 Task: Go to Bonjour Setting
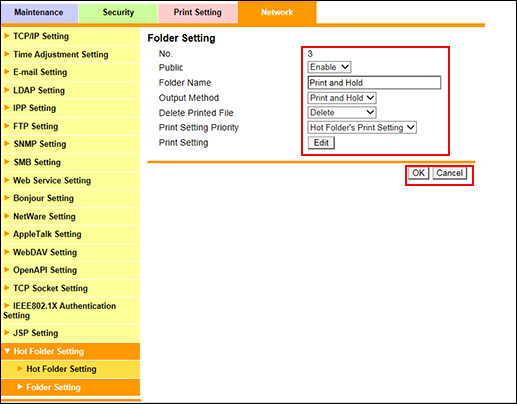pos(70,198)
